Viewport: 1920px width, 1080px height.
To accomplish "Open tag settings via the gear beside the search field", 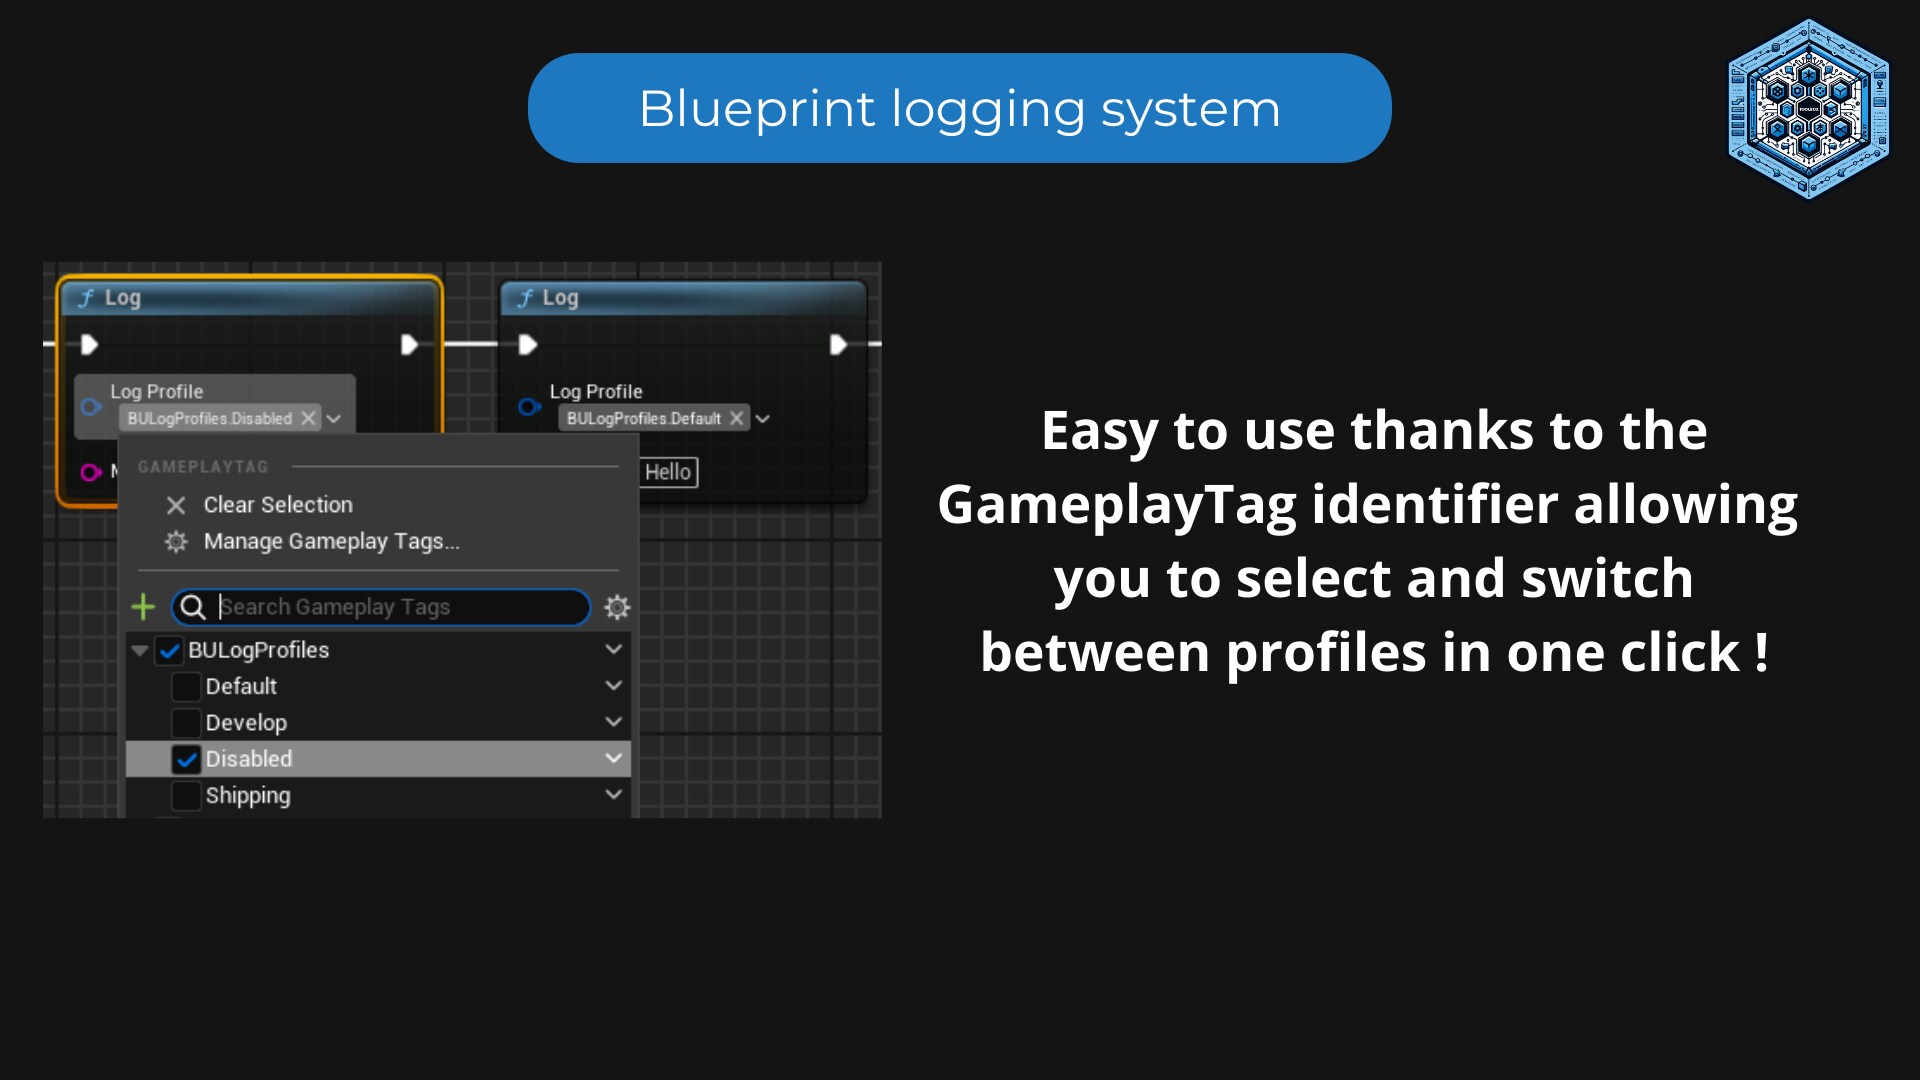I will [616, 607].
